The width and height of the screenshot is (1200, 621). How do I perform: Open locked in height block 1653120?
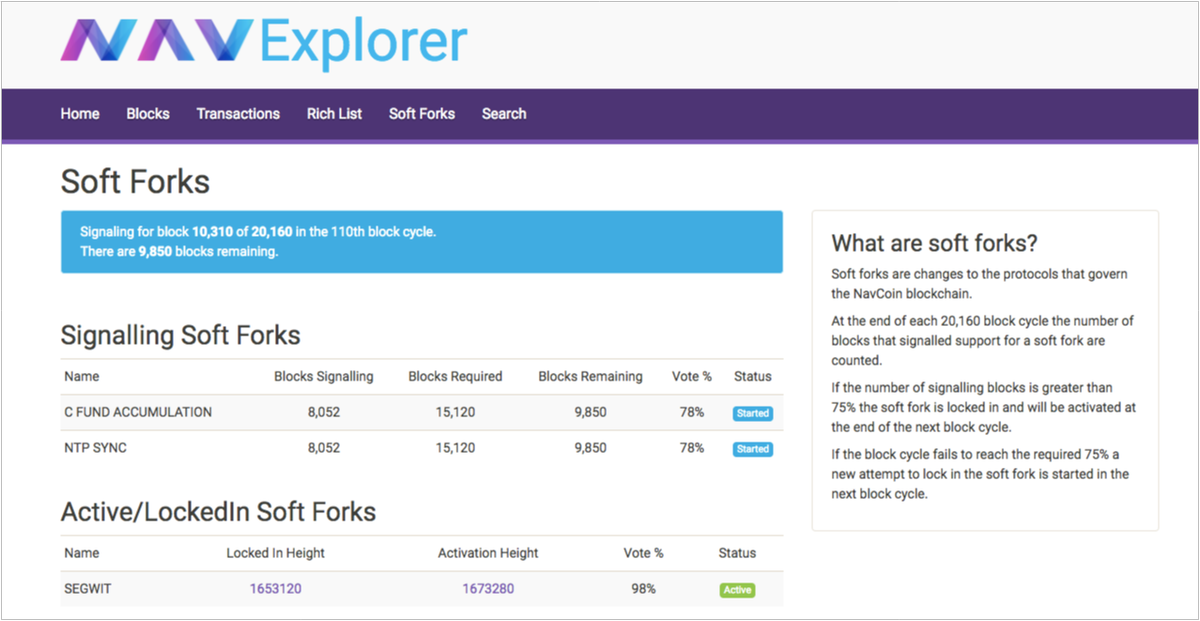(x=276, y=589)
